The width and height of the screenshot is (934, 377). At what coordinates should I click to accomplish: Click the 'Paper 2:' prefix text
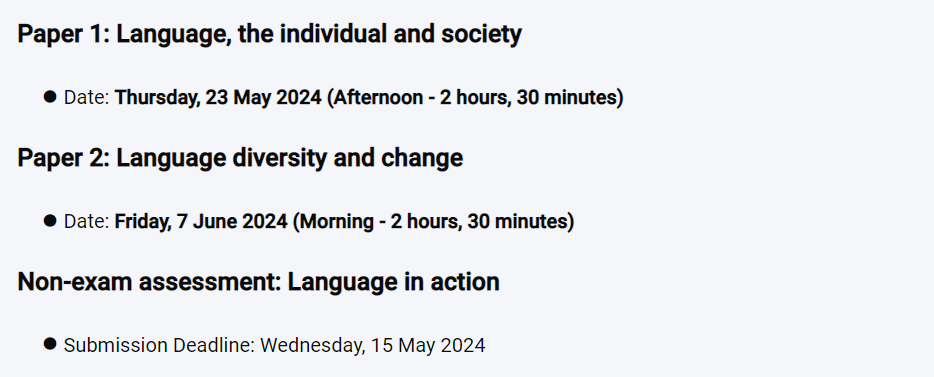click(64, 158)
